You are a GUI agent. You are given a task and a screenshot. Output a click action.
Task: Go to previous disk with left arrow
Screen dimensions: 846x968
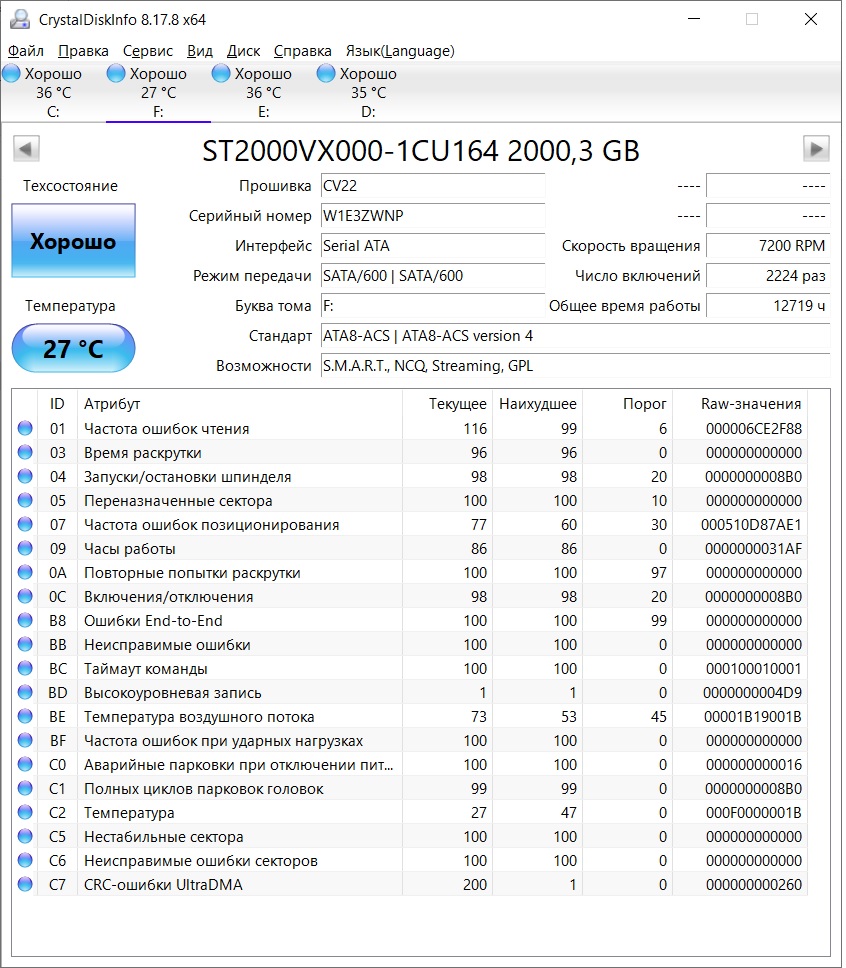pyautogui.click(x=26, y=149)
